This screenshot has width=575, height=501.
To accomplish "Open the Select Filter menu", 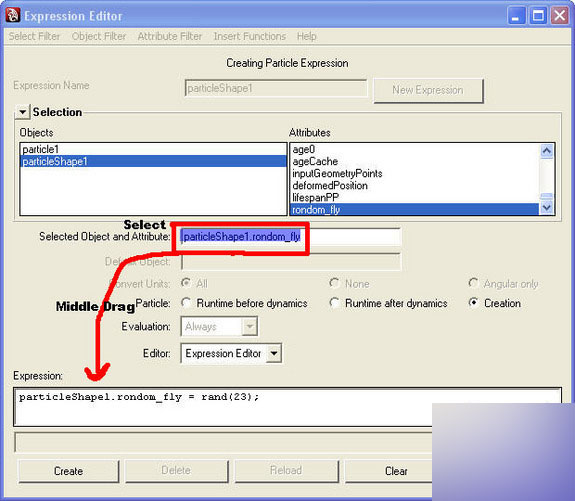I will (34, 36).
